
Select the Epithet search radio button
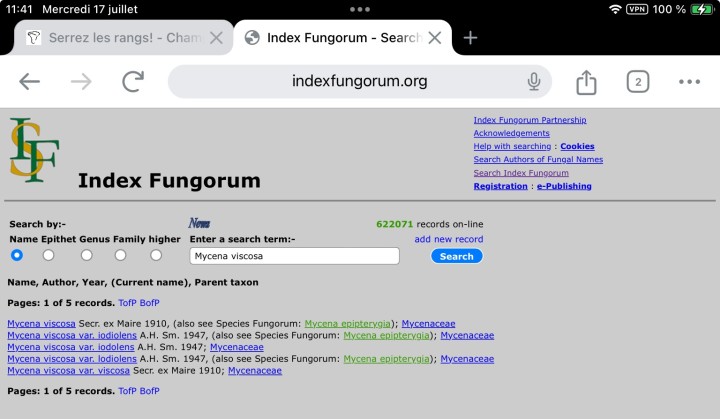(48, 255)
